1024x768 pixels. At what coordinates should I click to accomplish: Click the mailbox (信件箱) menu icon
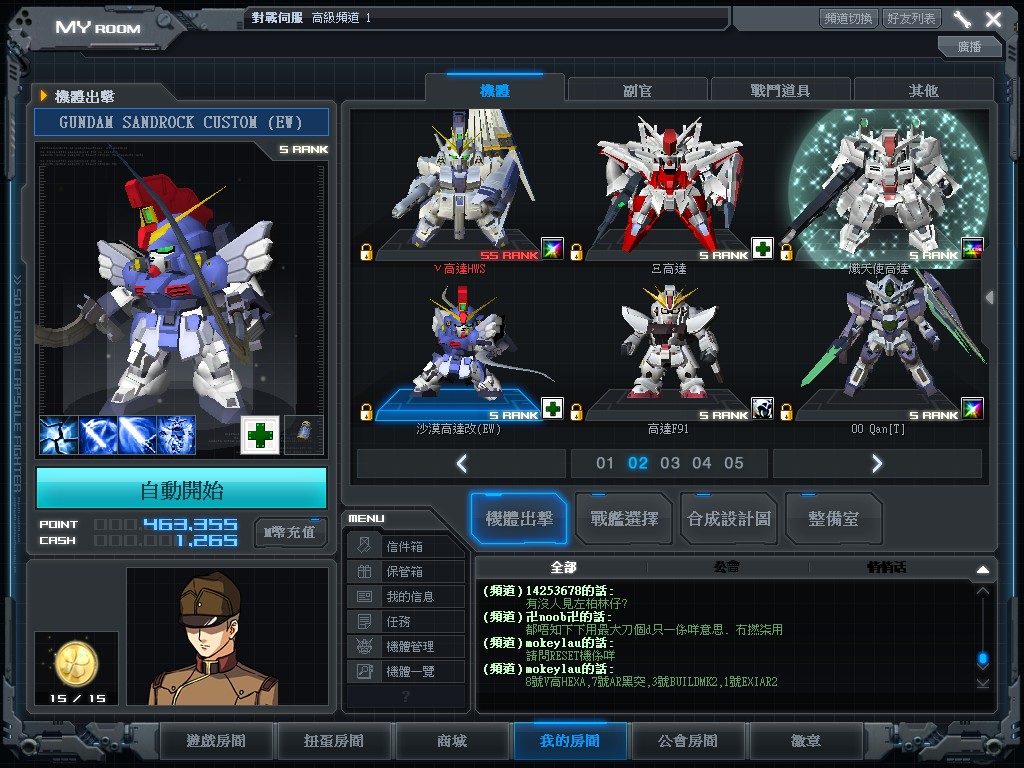[365, 546]
